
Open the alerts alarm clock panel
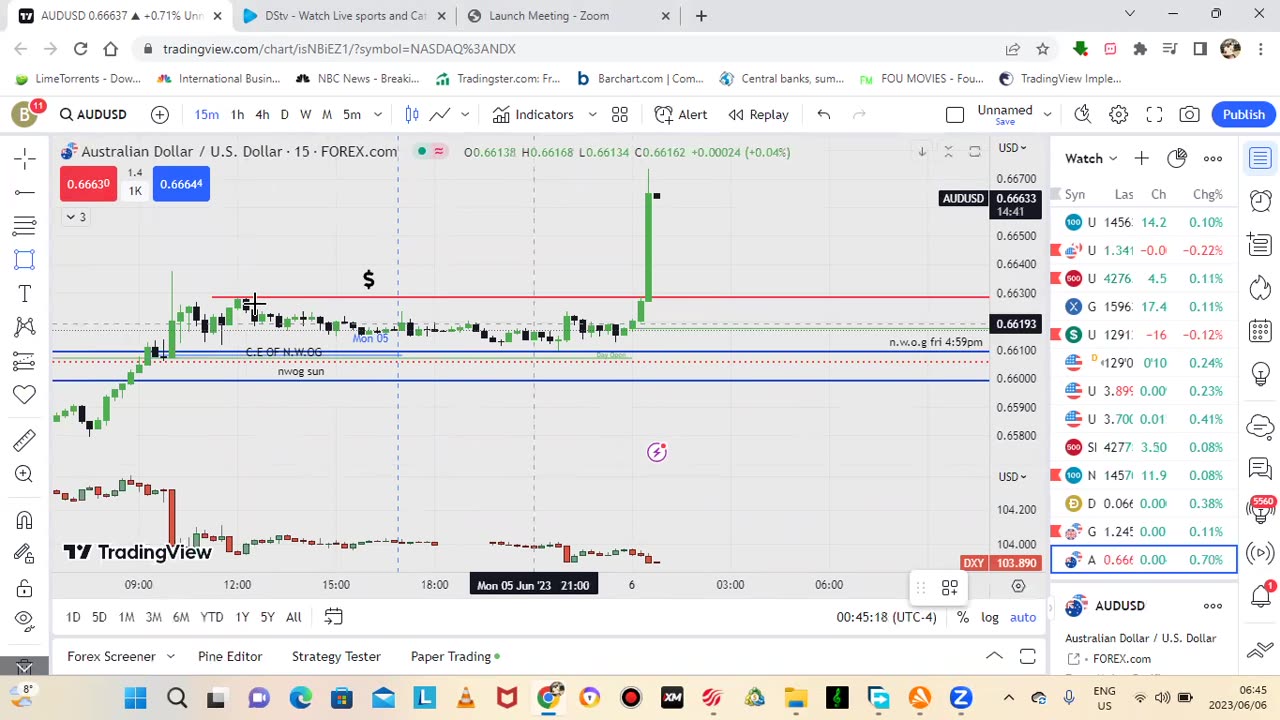1260,201
